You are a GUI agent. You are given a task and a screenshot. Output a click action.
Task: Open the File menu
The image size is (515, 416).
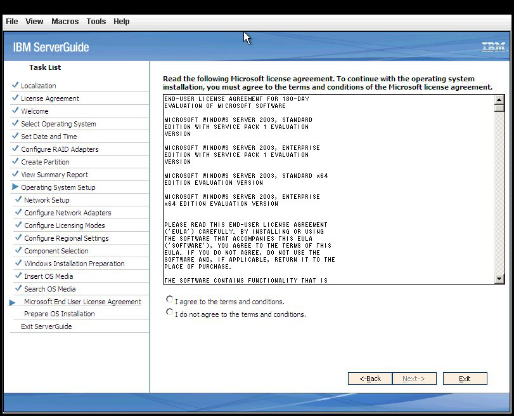pyautogui.click(x=12, y=21)
